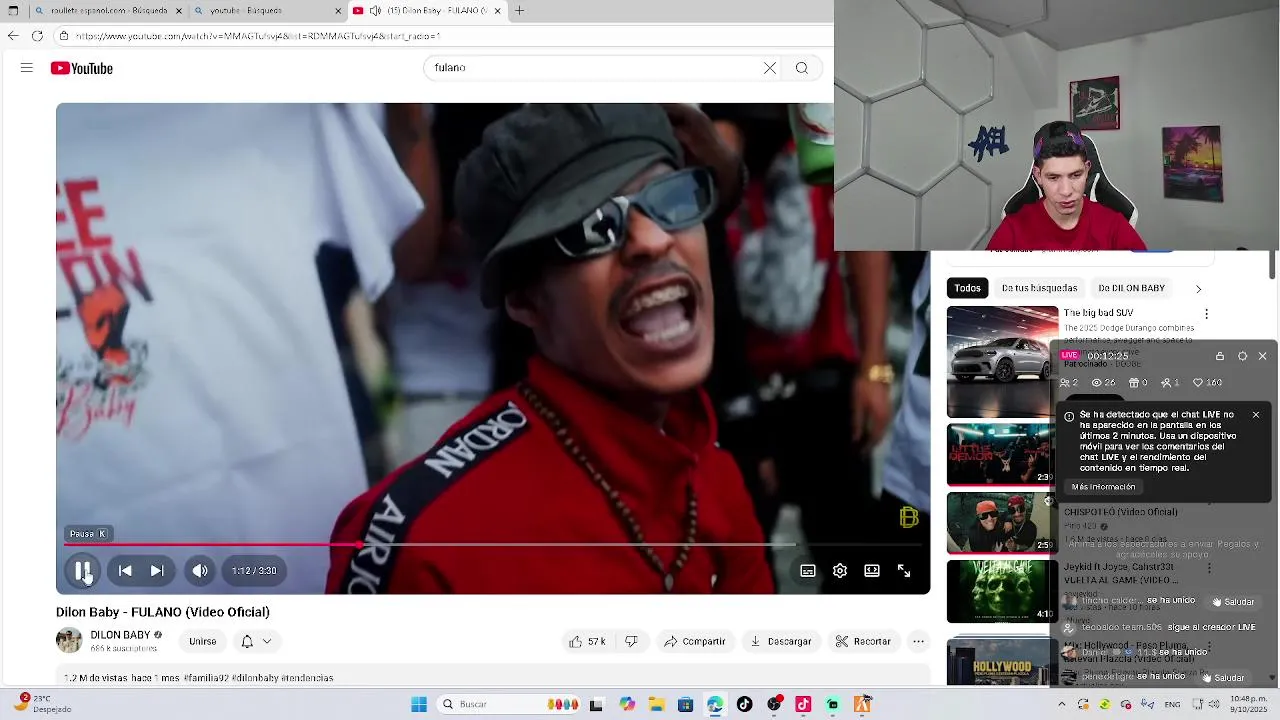Close the Dilon Baby FULANO browser tab

(496, 11)
